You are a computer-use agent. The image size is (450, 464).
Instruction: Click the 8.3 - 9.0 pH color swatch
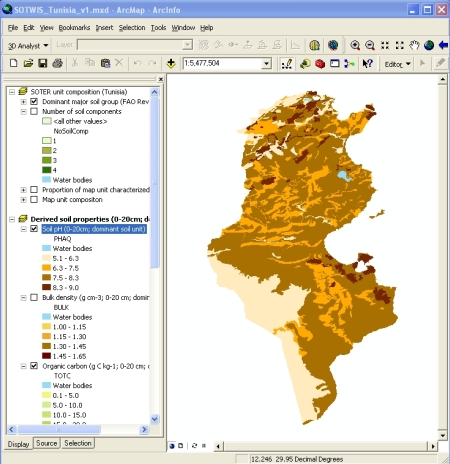[x=46, y=287]
